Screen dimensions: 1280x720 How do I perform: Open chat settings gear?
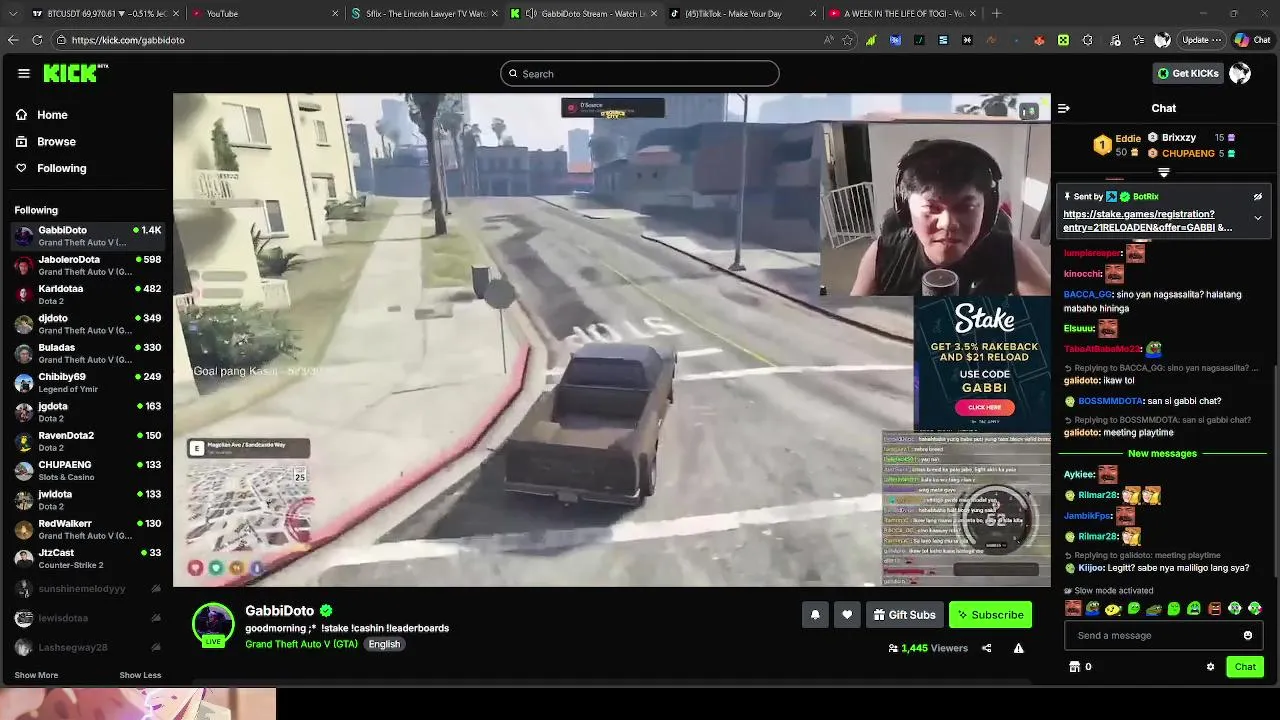1210,667
